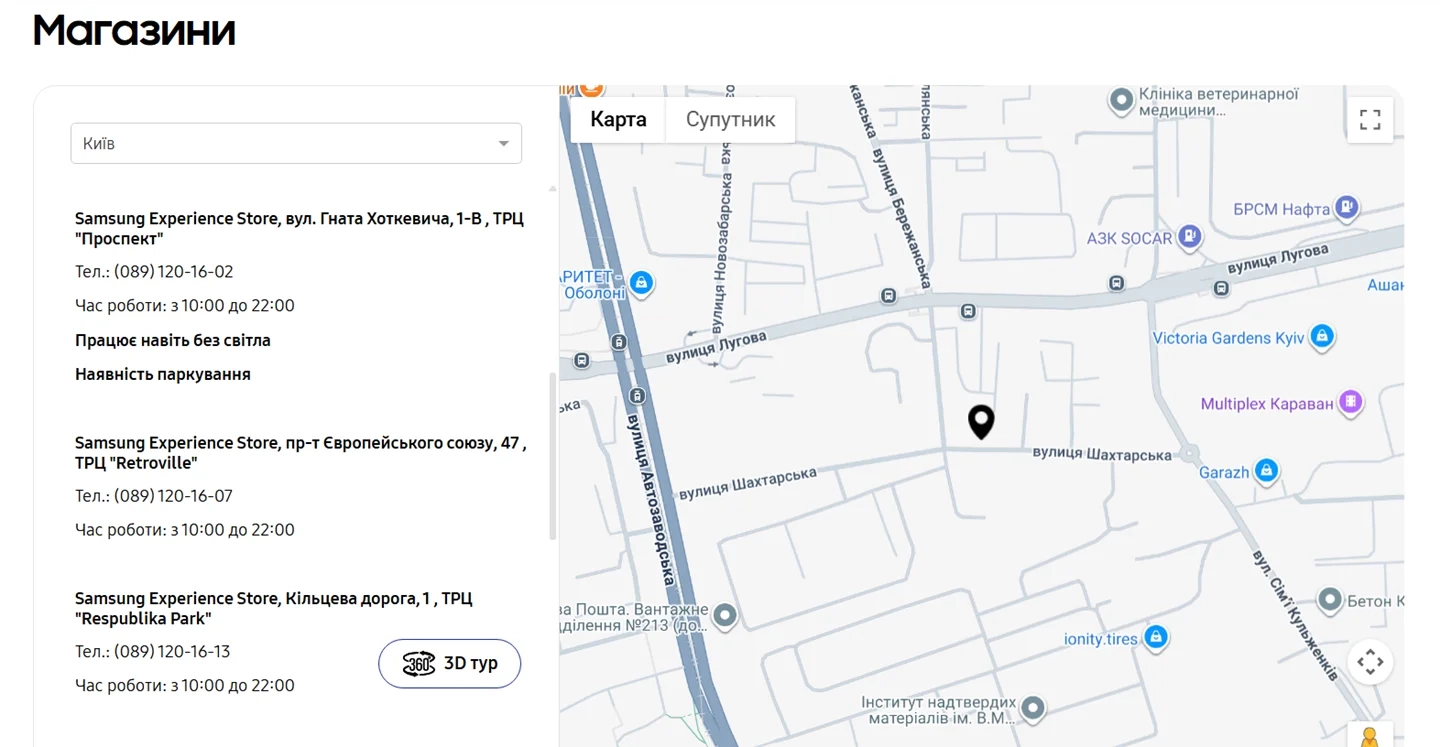Image resolution: width=1440 pixels, height=747 pixels.
Task: Select the ТРЦ Проспект store entry
Action: pyautogui.click(x=299, y=228)
